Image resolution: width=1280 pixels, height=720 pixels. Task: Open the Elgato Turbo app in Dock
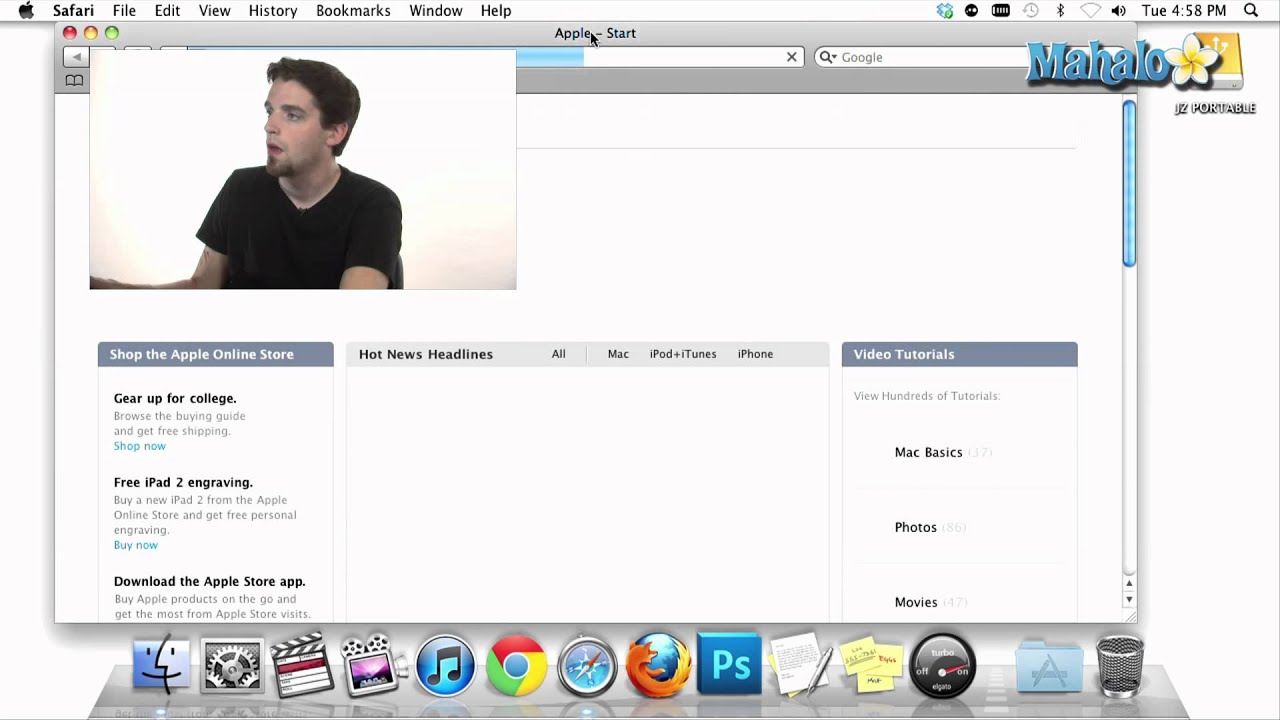coord(942,665)
